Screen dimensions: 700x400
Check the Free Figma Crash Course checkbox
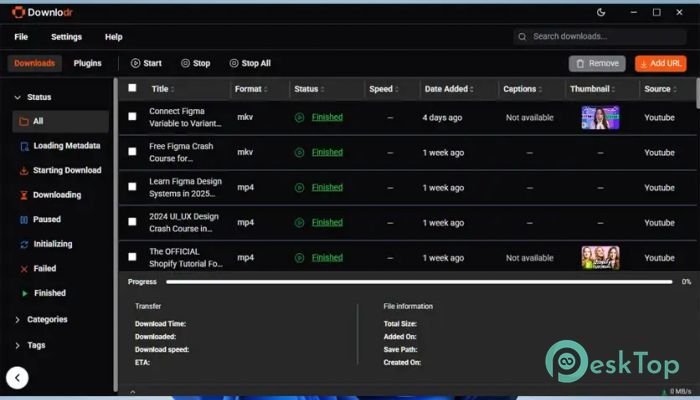coord(132,152)
